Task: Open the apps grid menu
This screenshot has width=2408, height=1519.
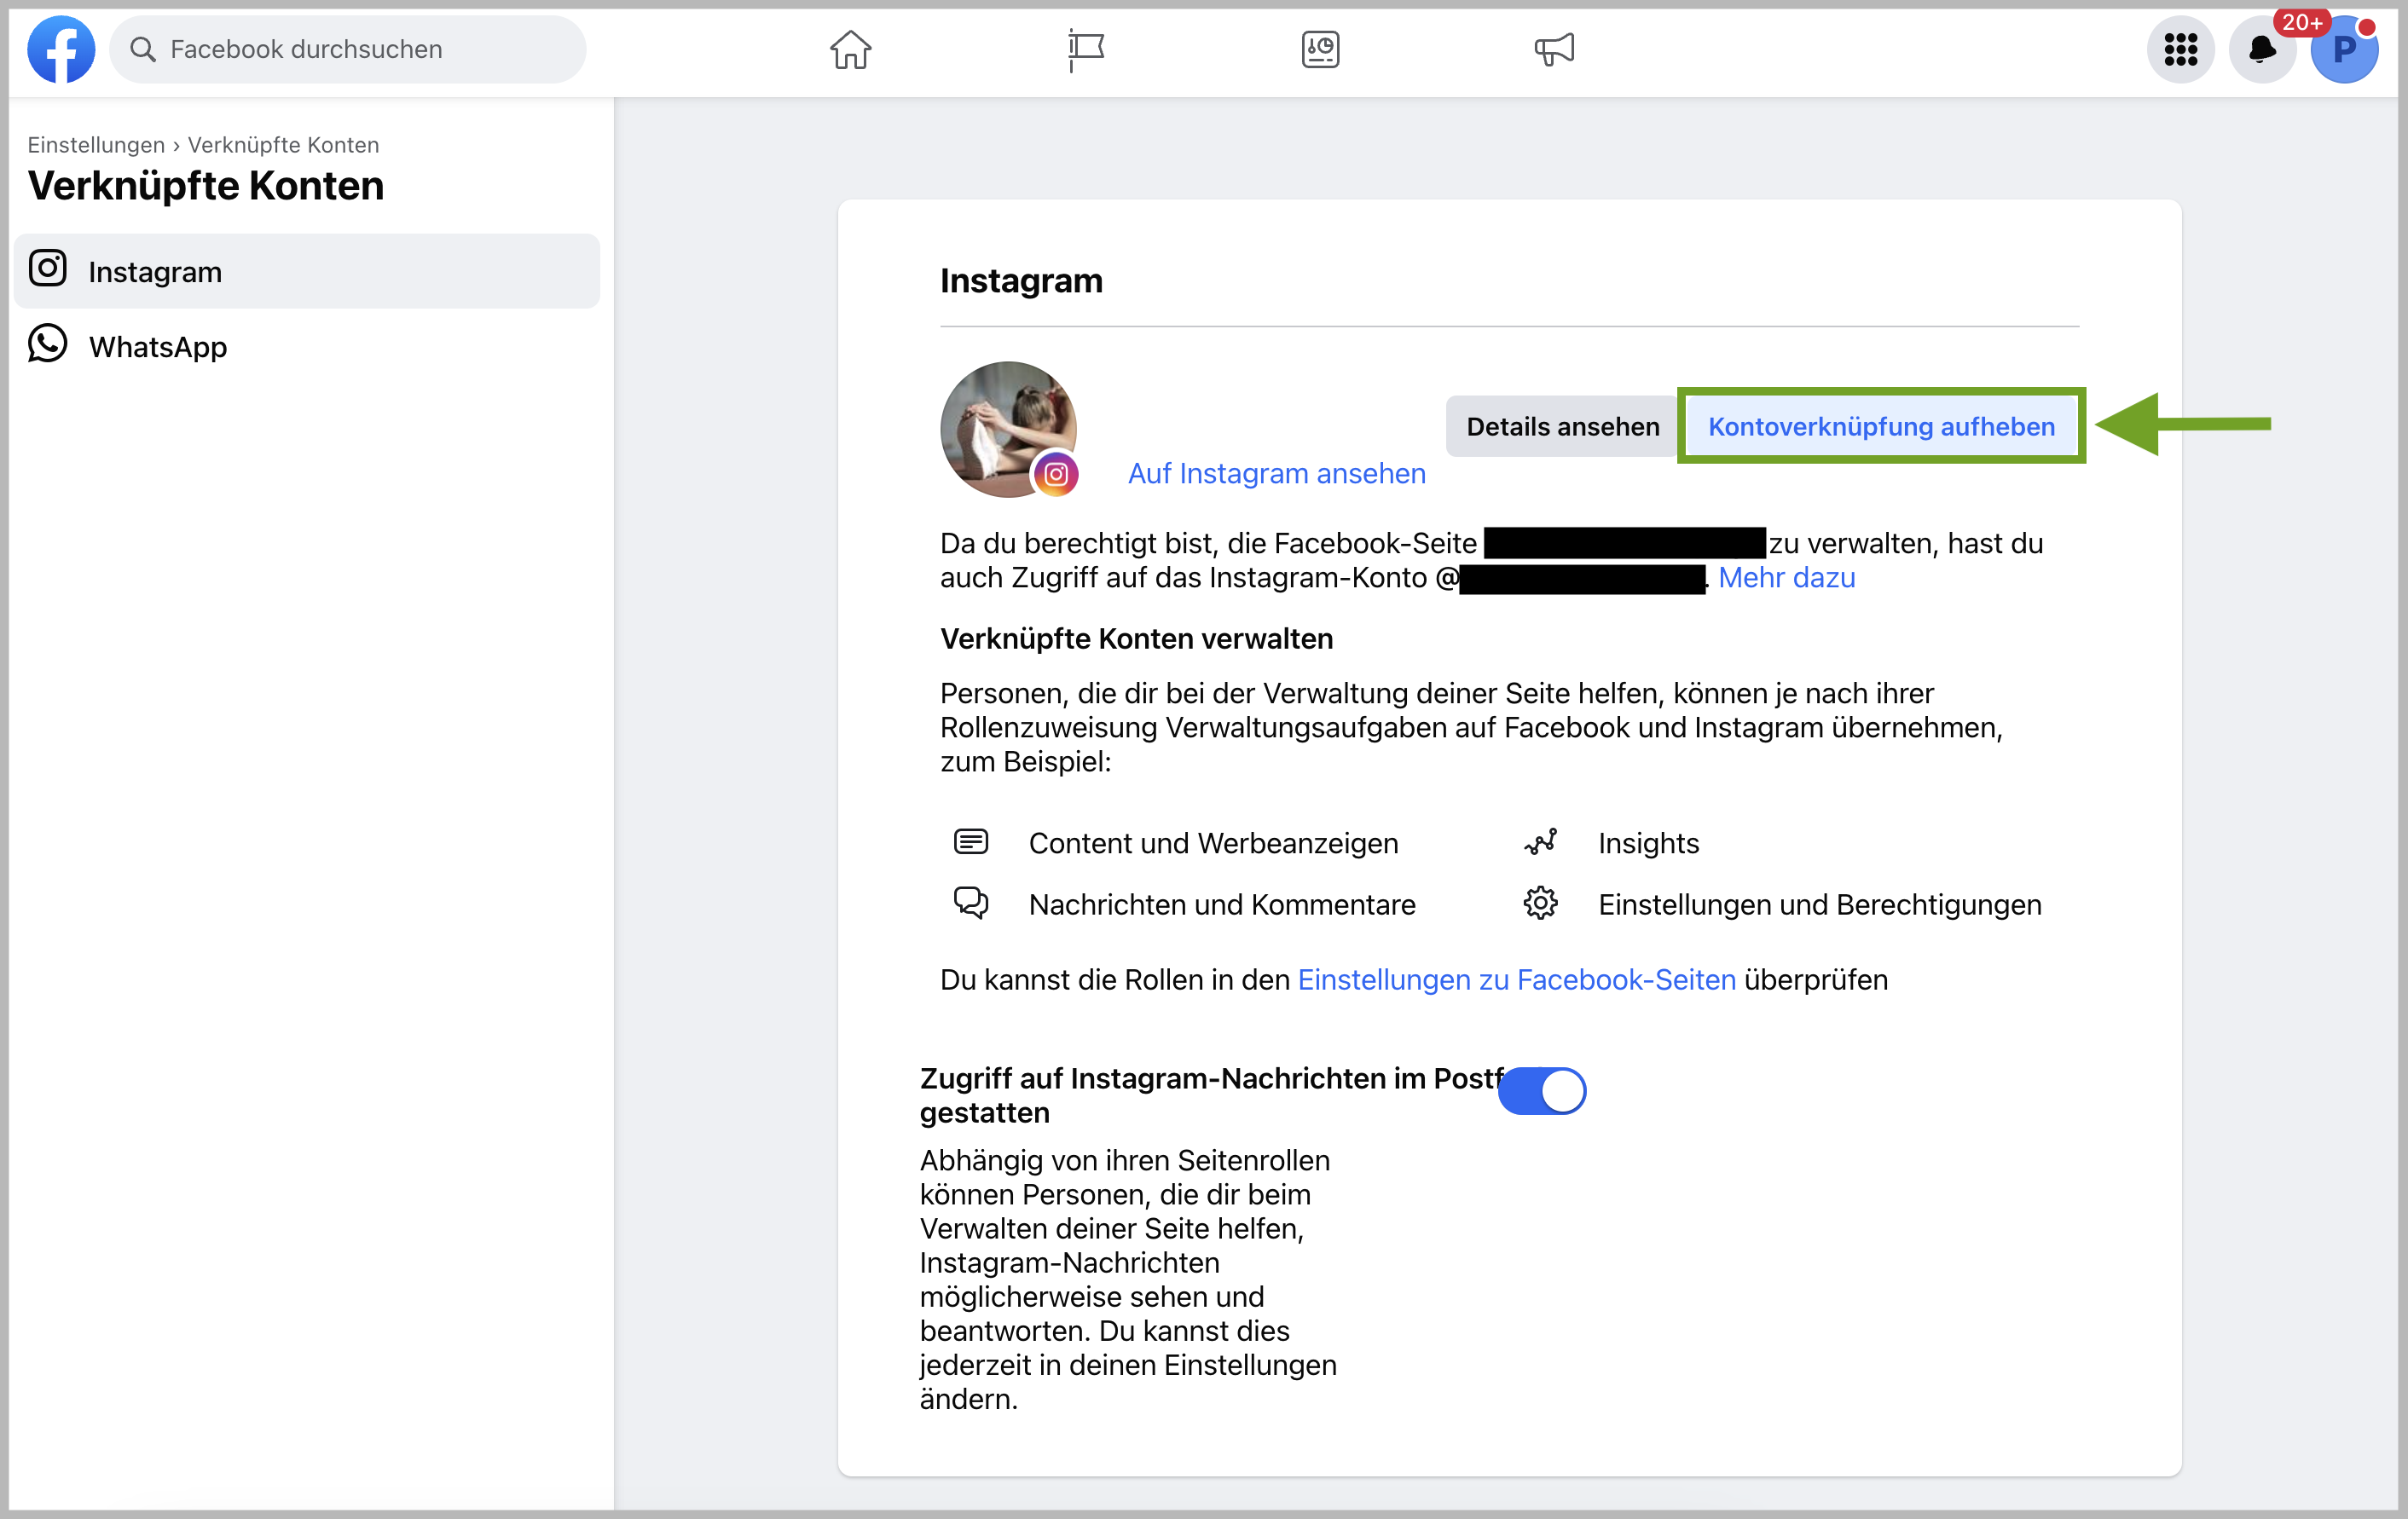Action: 2180,49
